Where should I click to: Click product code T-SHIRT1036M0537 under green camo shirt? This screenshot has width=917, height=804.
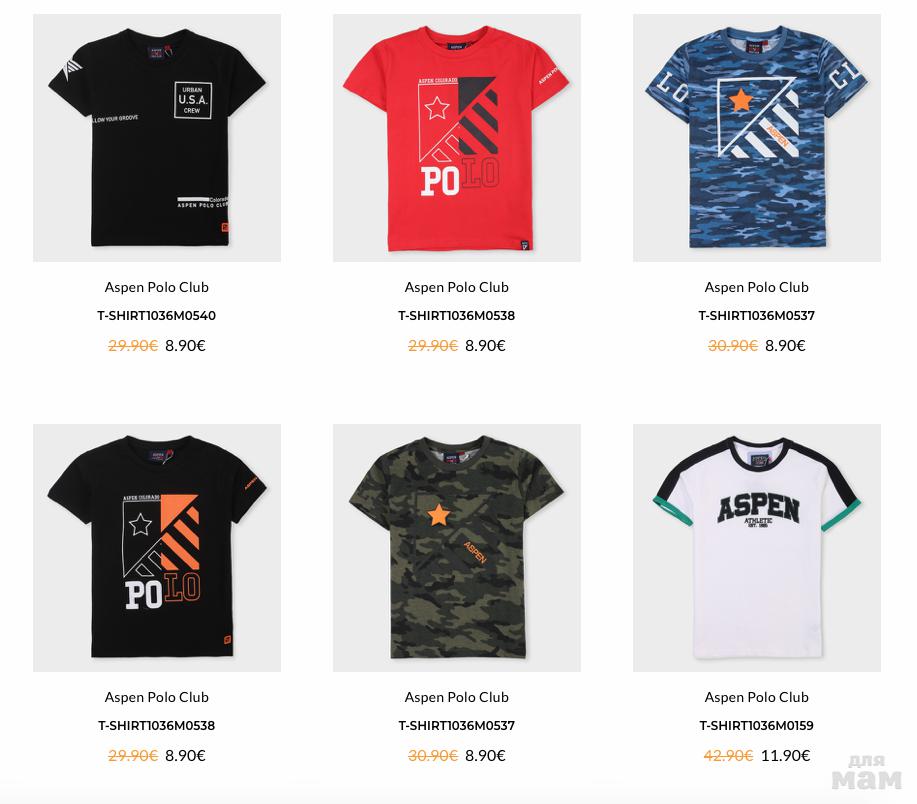tap(457, 726)
